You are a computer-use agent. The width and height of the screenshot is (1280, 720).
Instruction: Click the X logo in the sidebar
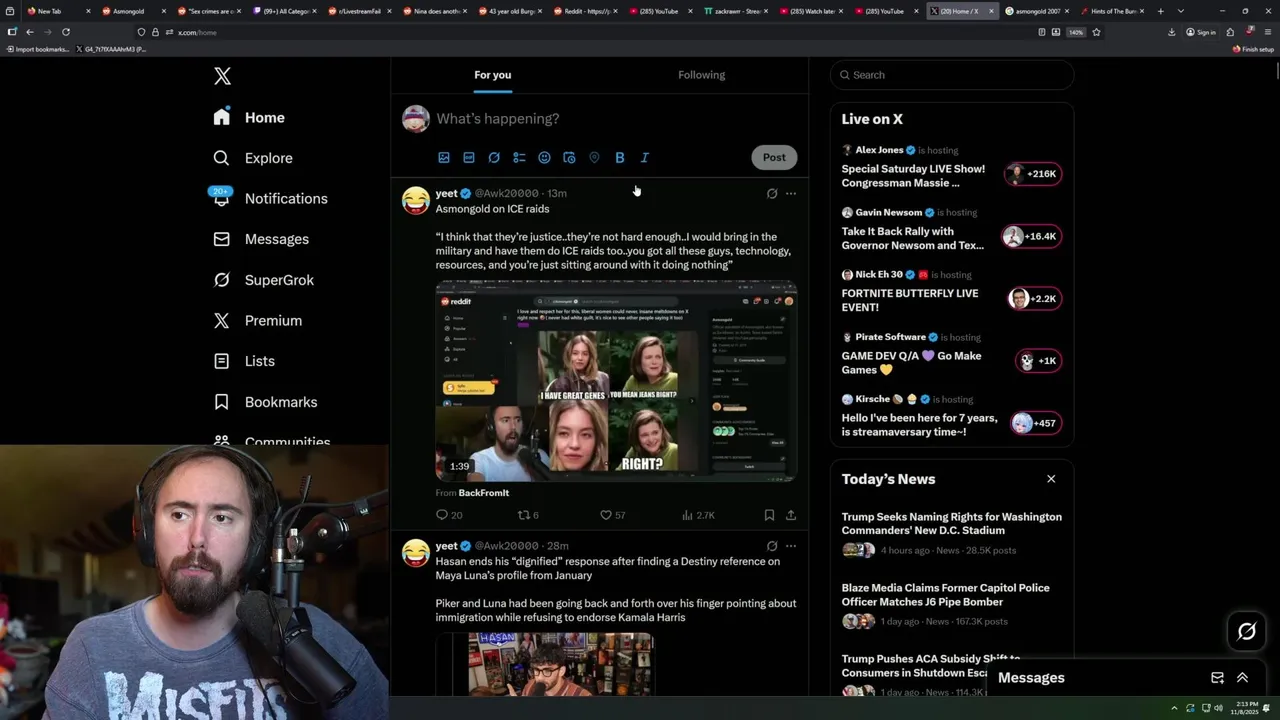(222, 76)
